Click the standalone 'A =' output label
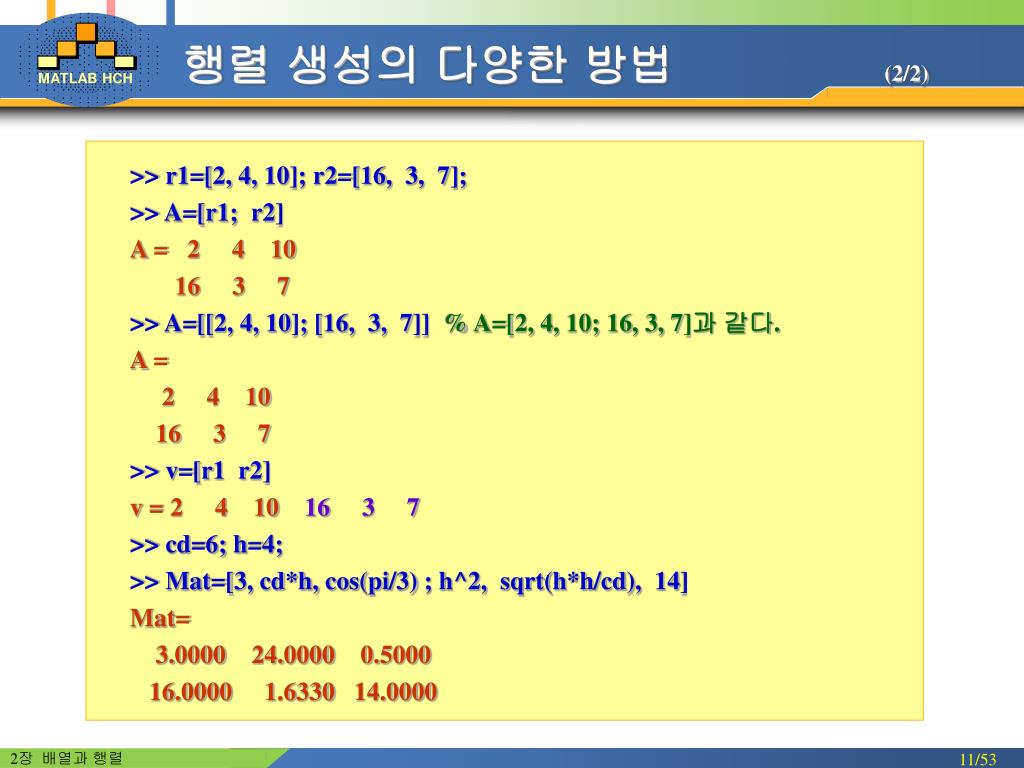This screenshot has height=768, width=1024. click(x=150, y=360)
